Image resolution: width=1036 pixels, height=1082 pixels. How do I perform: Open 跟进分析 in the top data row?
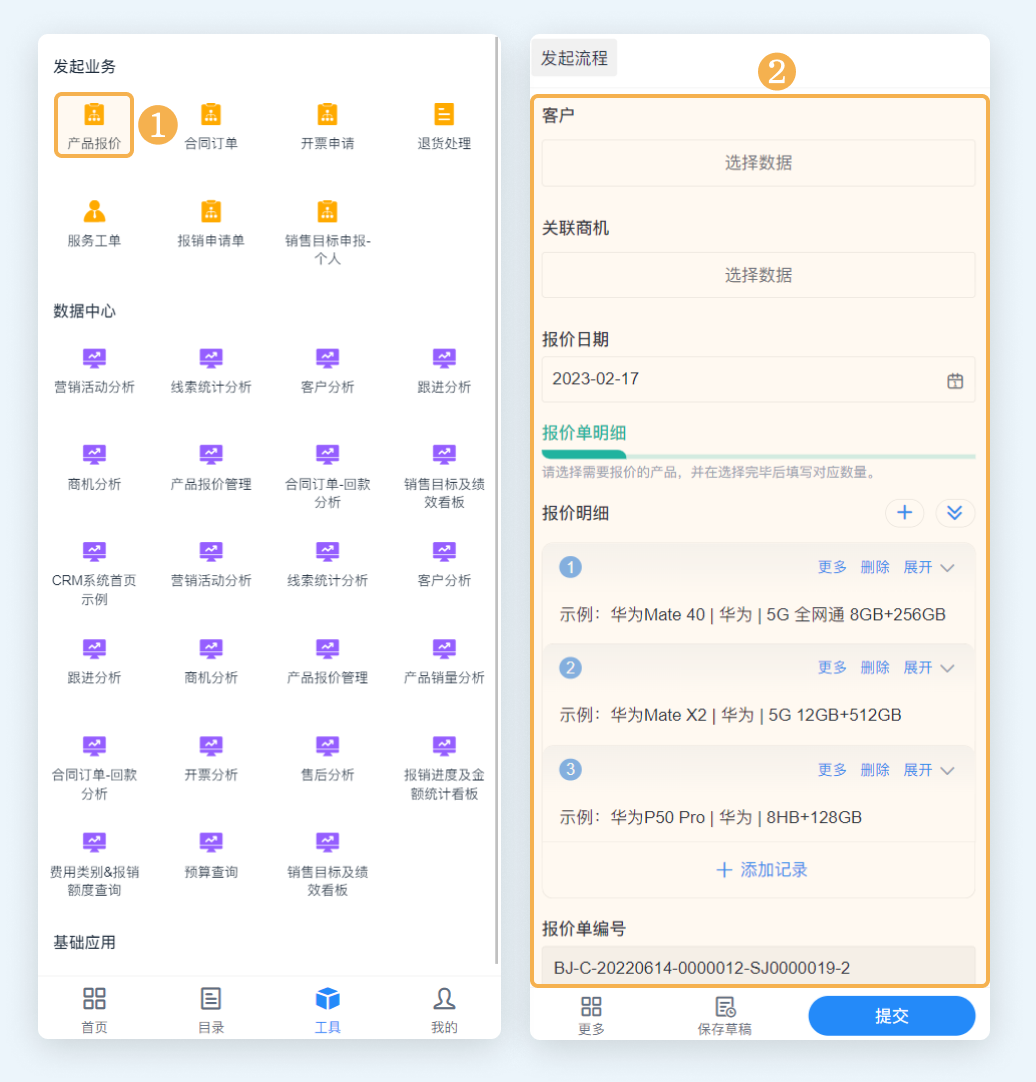(x=444, y=370)
